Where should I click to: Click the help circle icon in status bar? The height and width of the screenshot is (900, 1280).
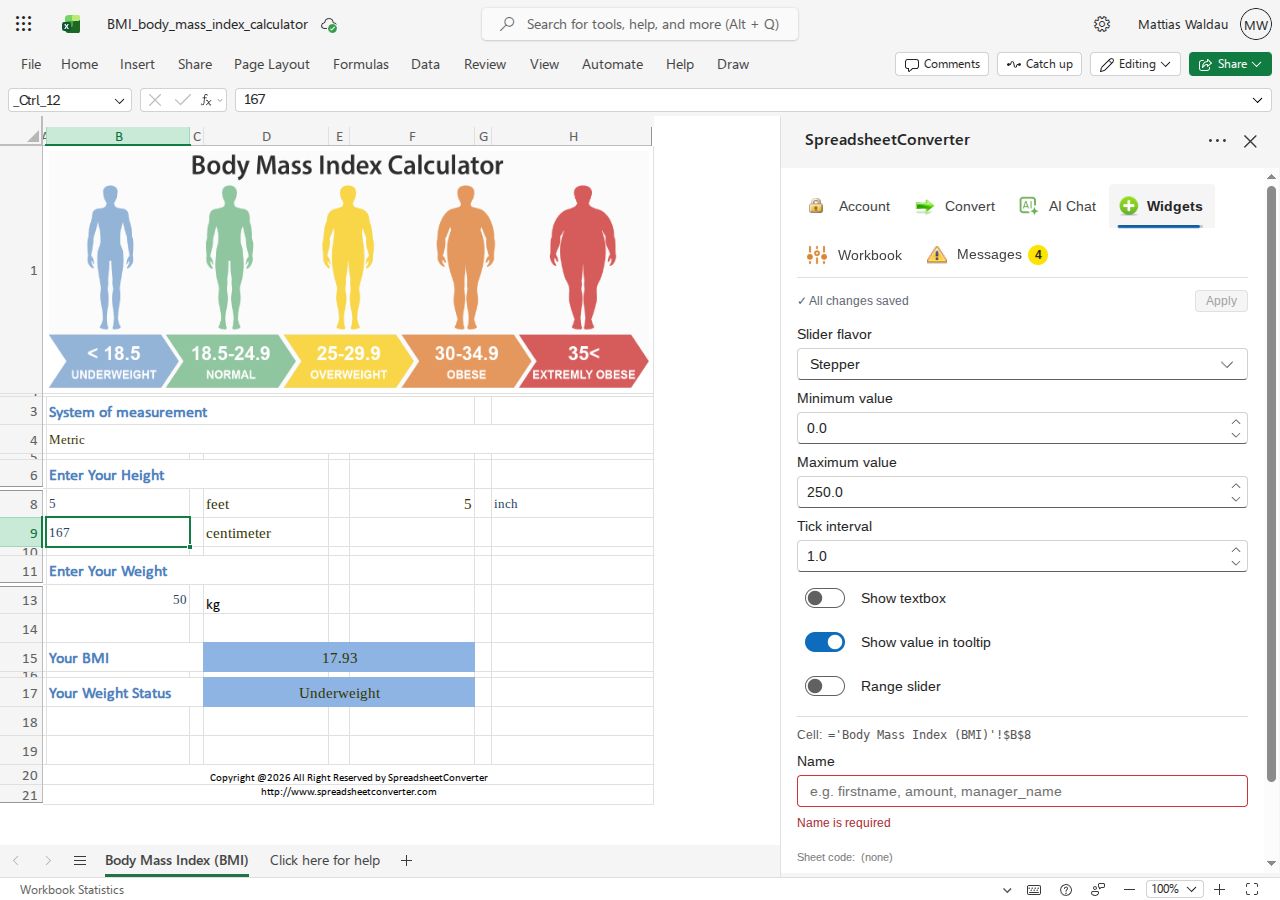(1066, 889)
